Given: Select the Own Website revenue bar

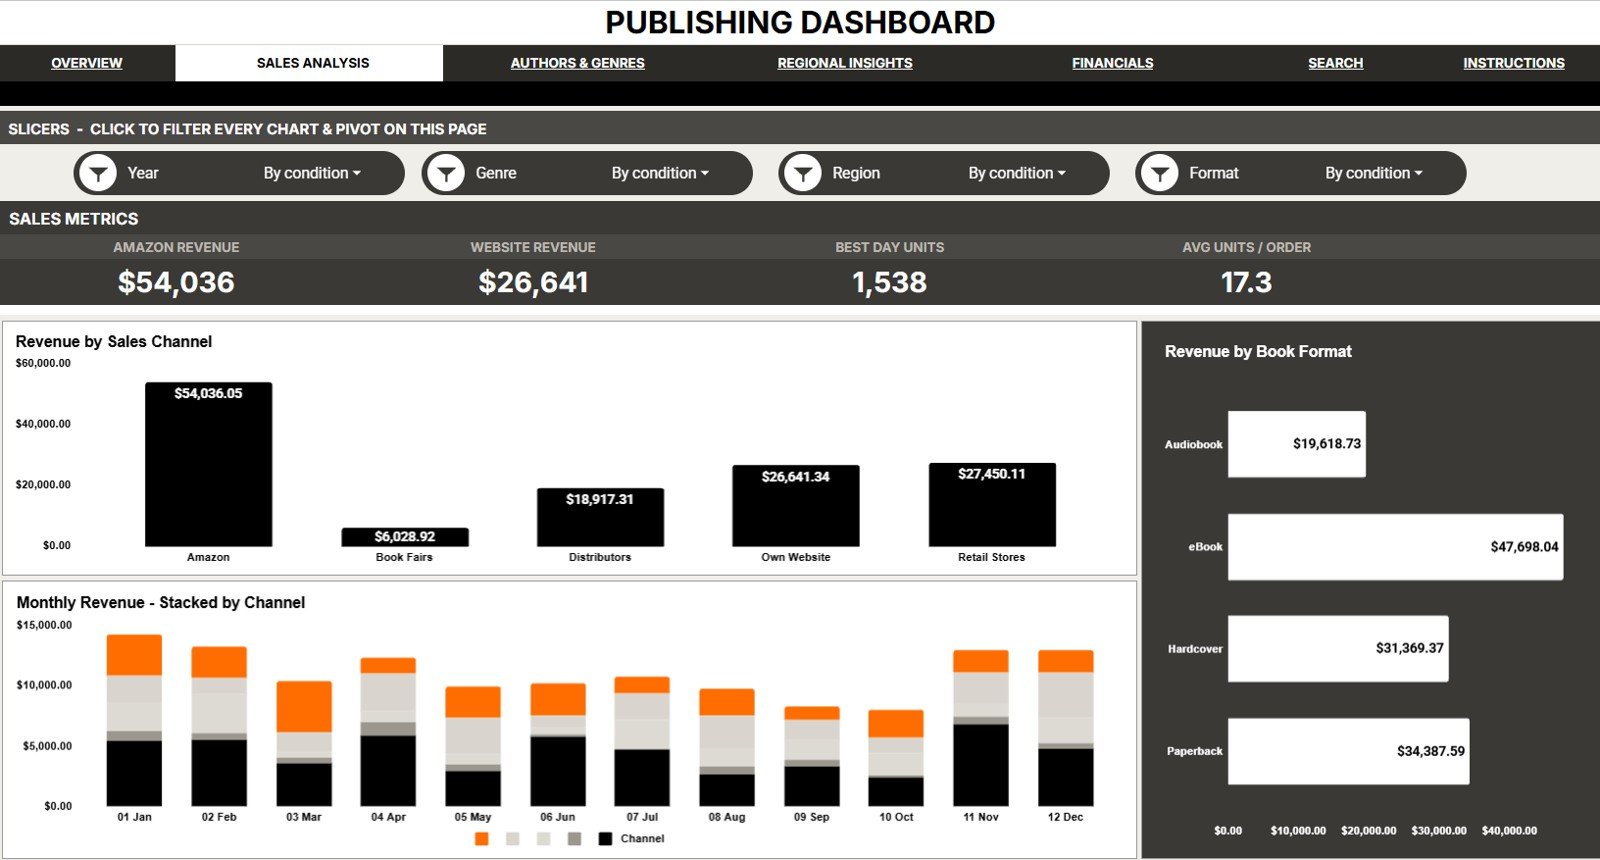Looking at the screenshot, I should point(796,505).
